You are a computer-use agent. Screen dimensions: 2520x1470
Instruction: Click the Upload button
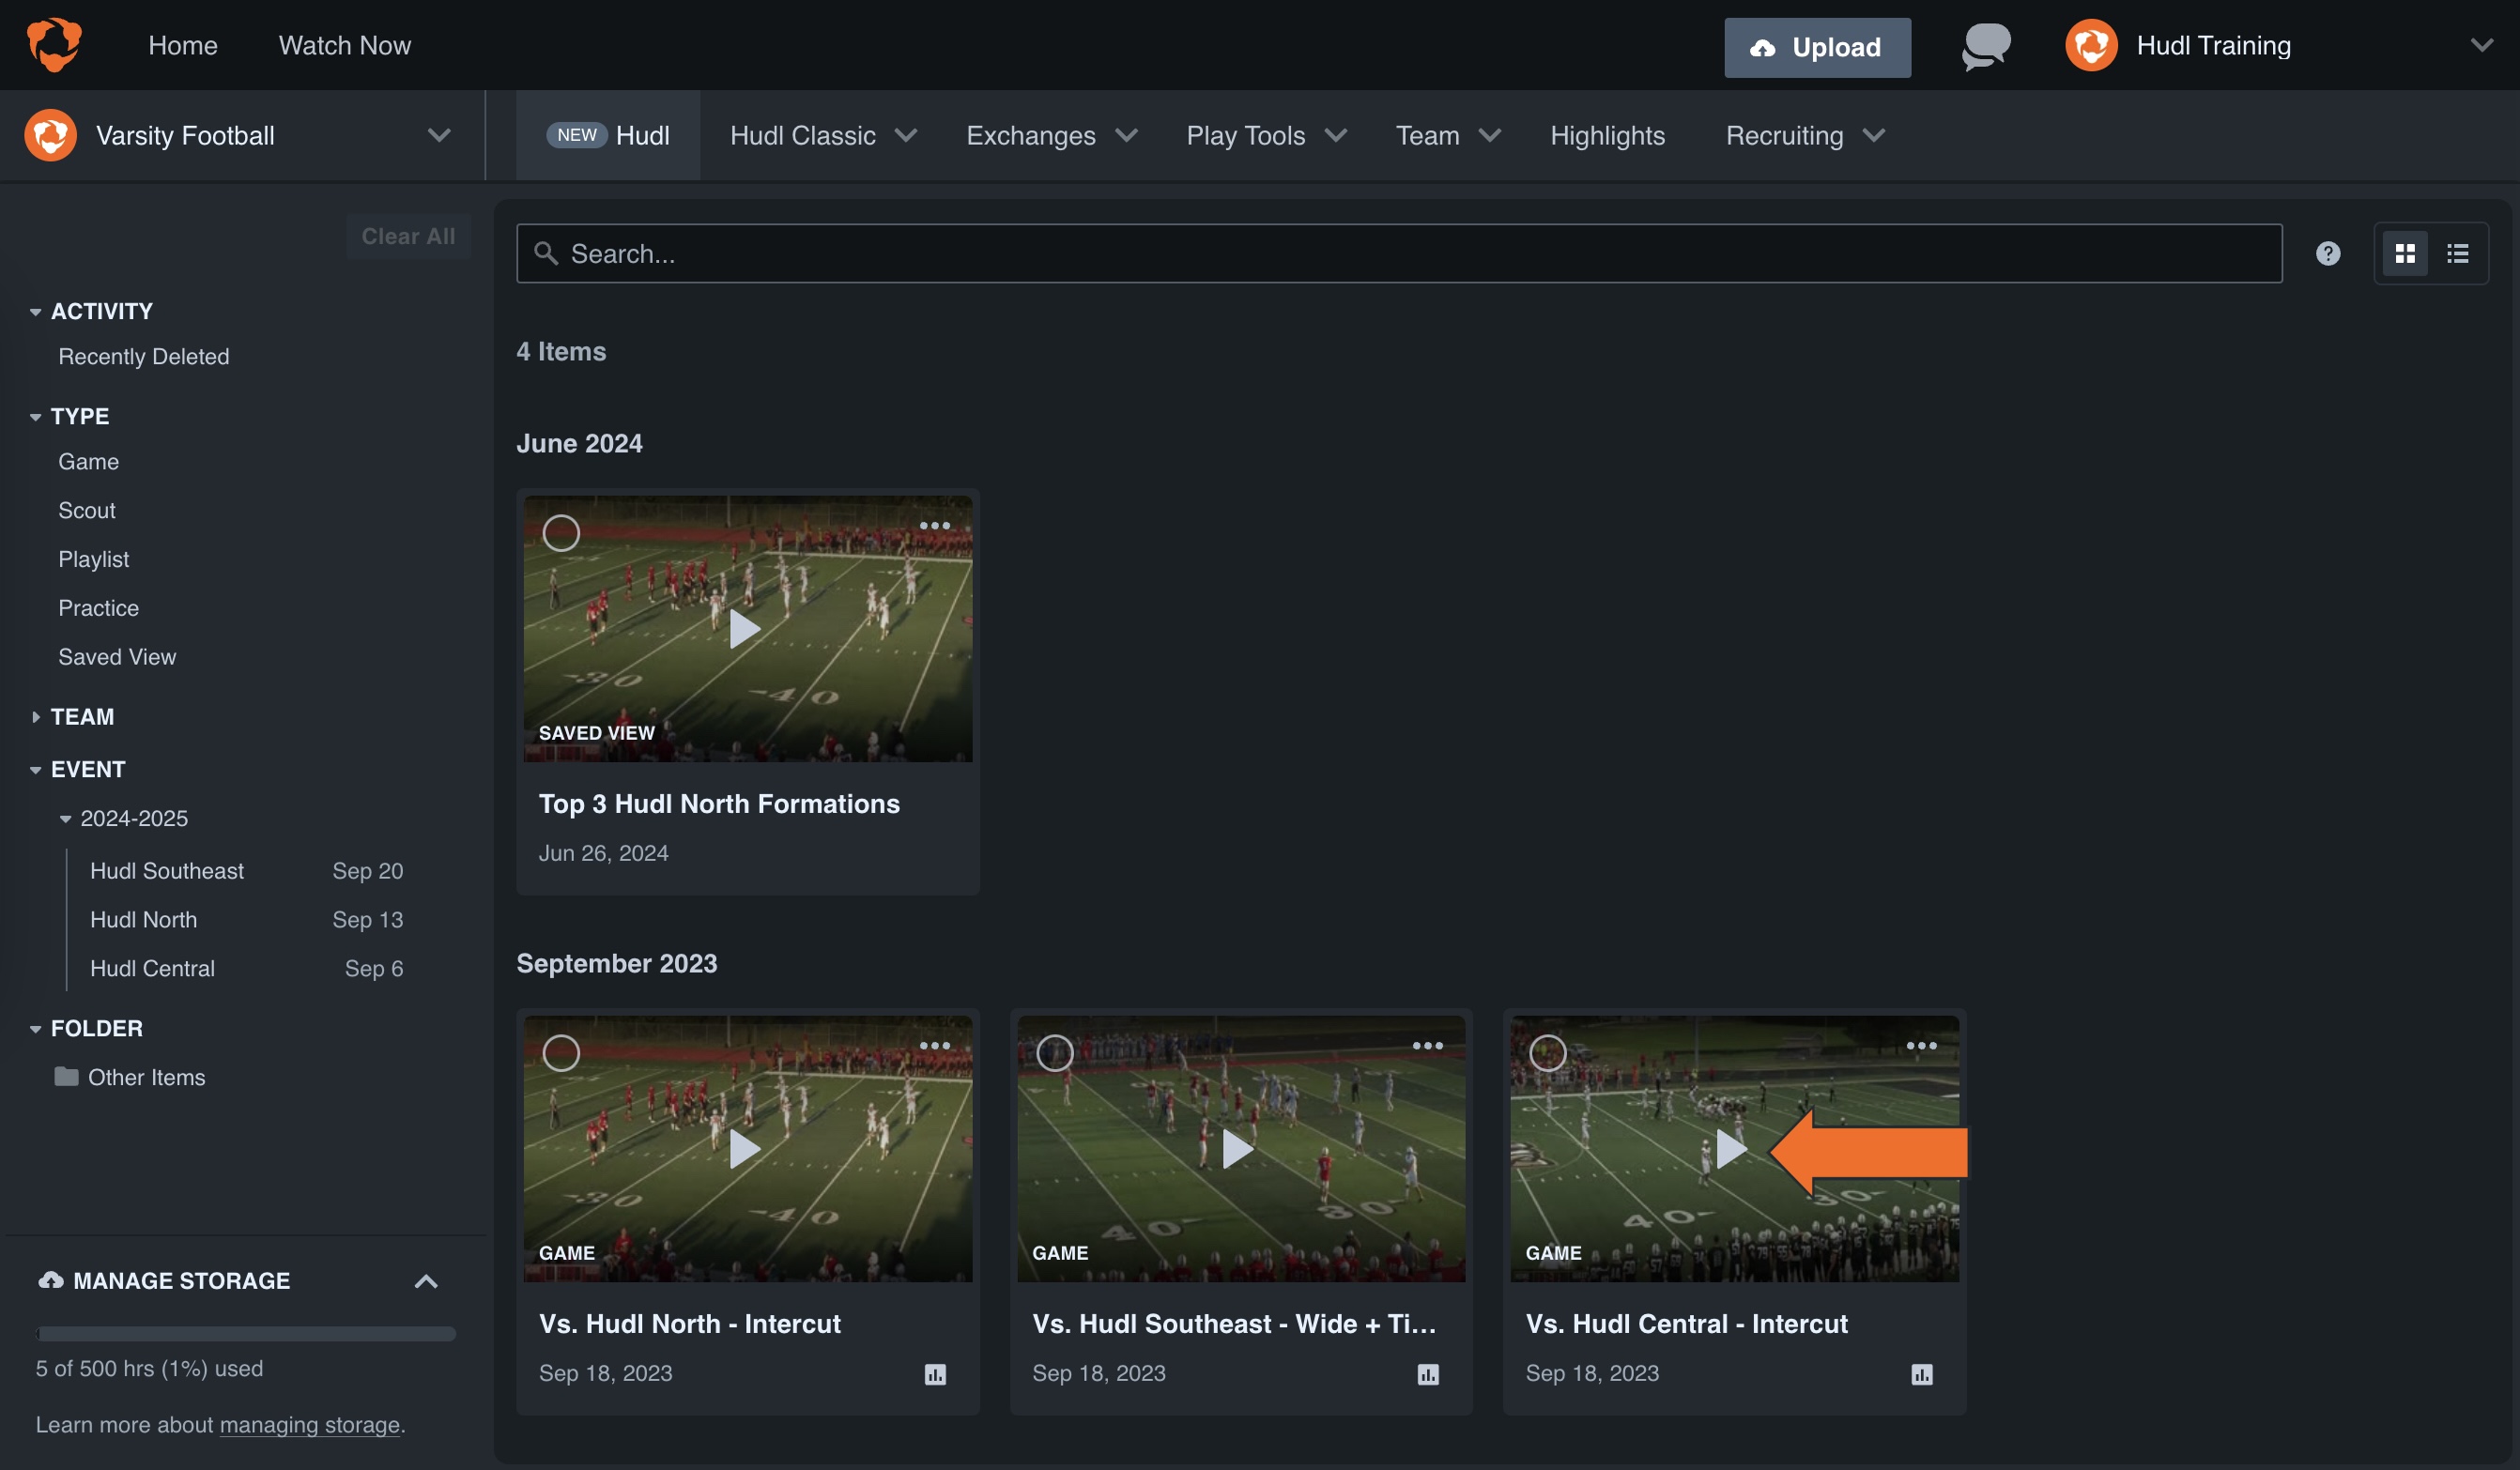click(1817, 47)
